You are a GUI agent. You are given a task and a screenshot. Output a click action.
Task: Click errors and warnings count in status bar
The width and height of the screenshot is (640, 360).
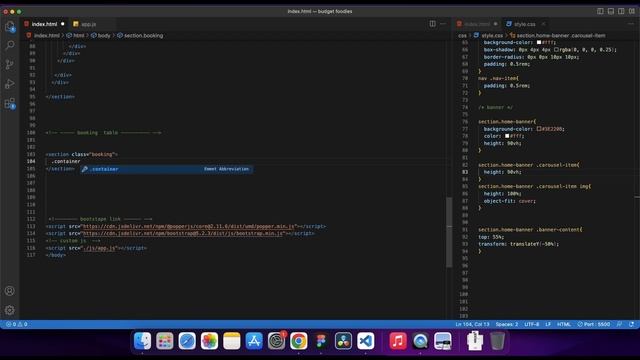click(16, 324)
